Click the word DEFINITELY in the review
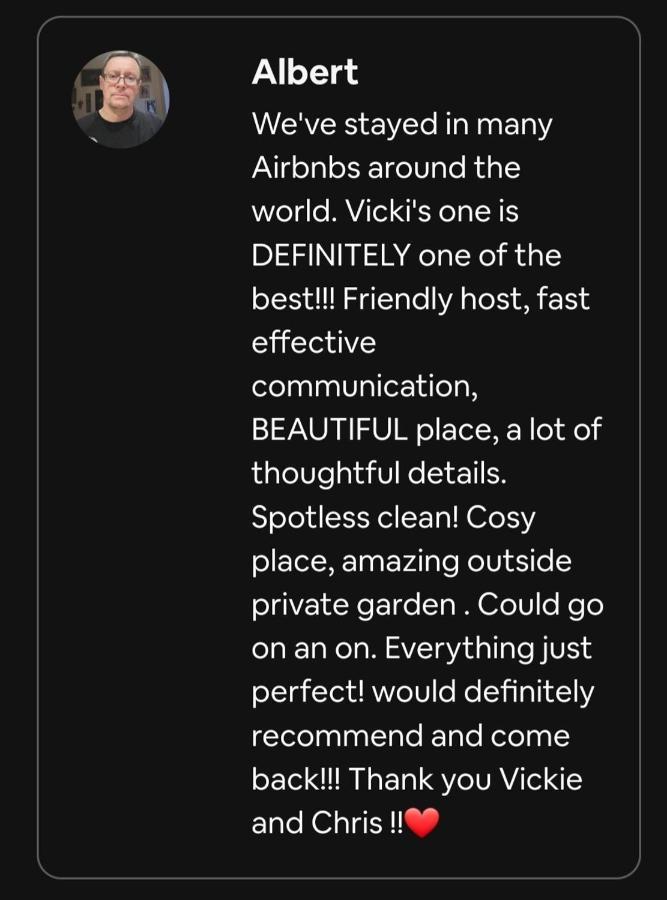The height and width of the screenshot is (900, 667). (331, 255)
